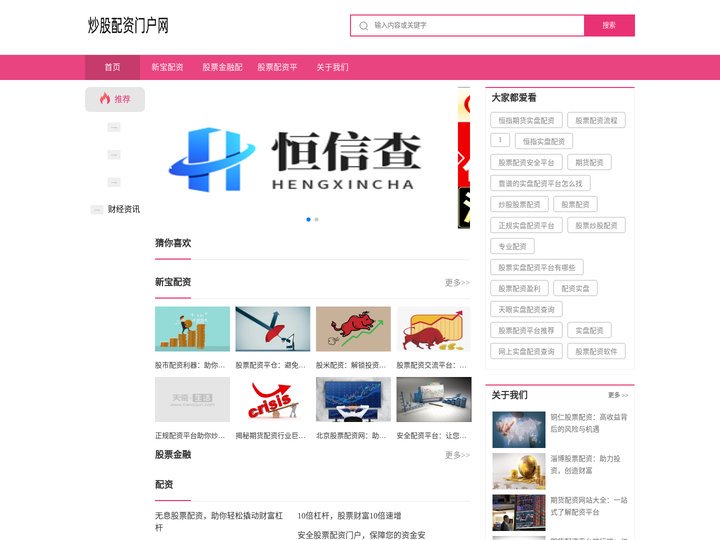Click the red bull with green arrow thumbnail
The image size is (720, 540).
353,329
